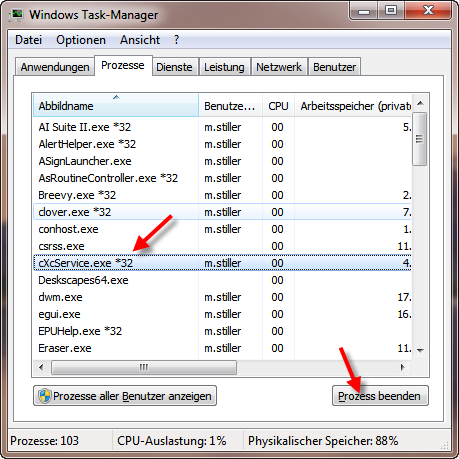
Task: Click the Prozesse: 103 status entry
Action: pos(44,441)
